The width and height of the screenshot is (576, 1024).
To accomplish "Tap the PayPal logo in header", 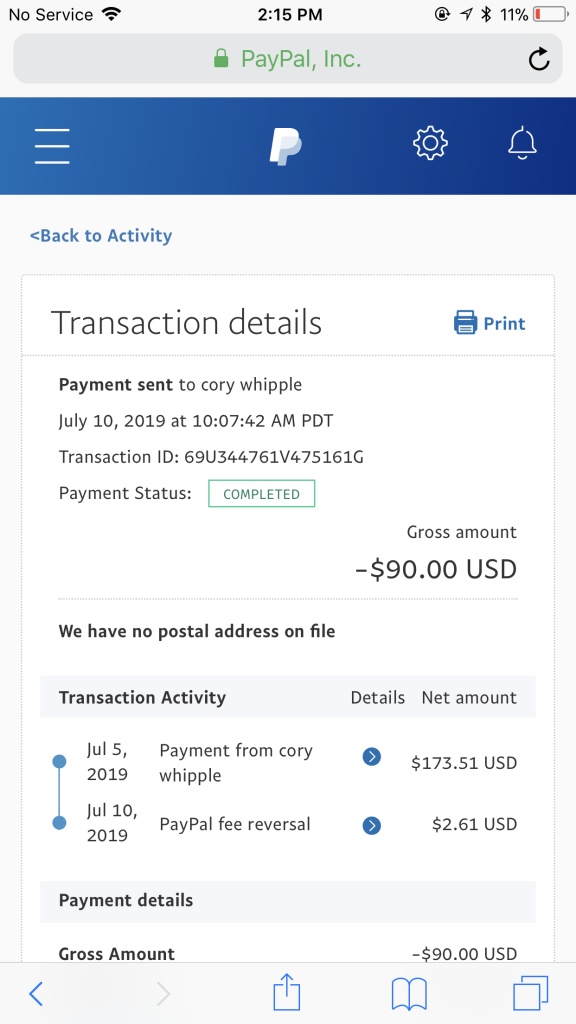I will [x=285, y=146].
